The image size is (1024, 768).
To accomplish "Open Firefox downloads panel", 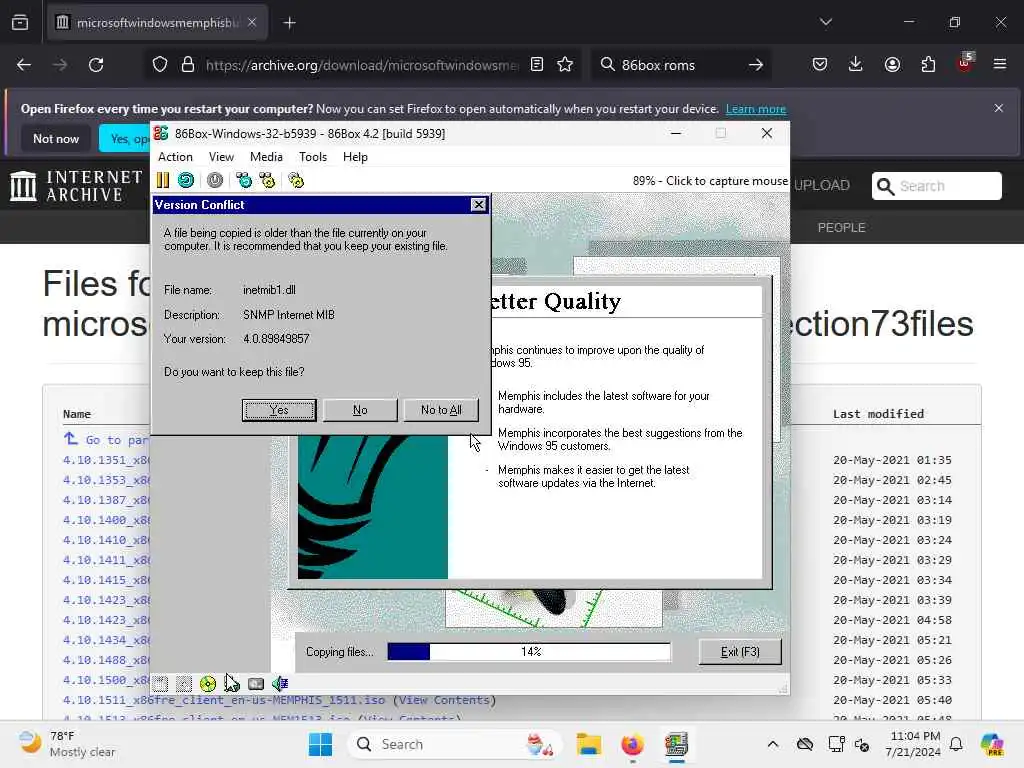I will (x=856, y=65).
